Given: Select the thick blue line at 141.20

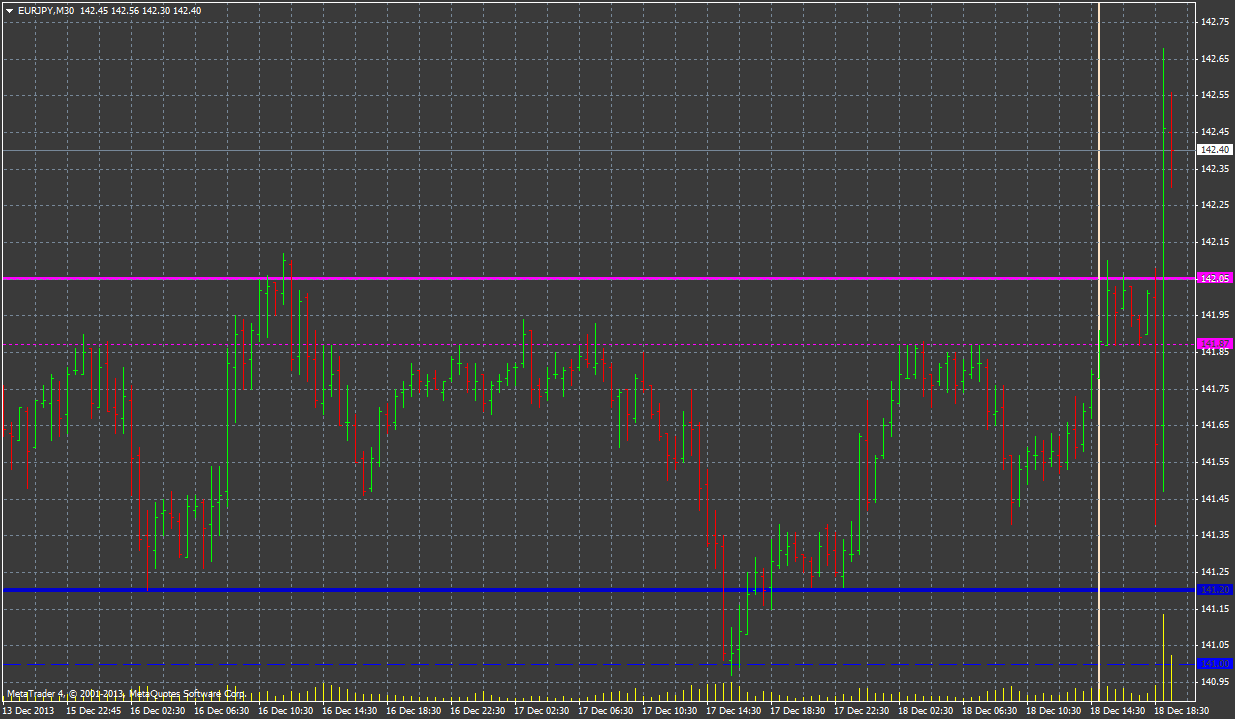Looking at the screenshot, I should (x=600, y=590).
